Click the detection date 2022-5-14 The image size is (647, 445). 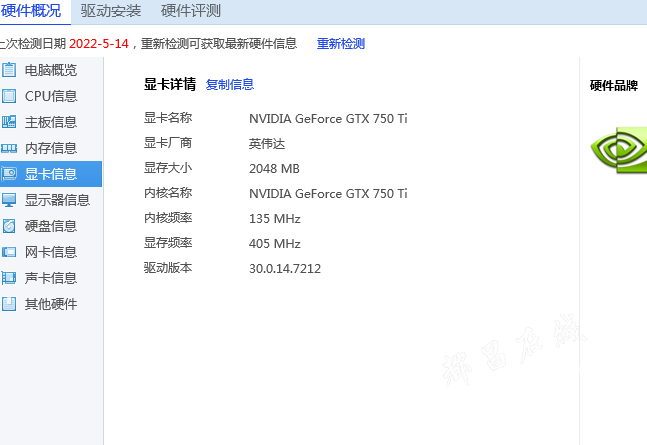click(99, 43)
